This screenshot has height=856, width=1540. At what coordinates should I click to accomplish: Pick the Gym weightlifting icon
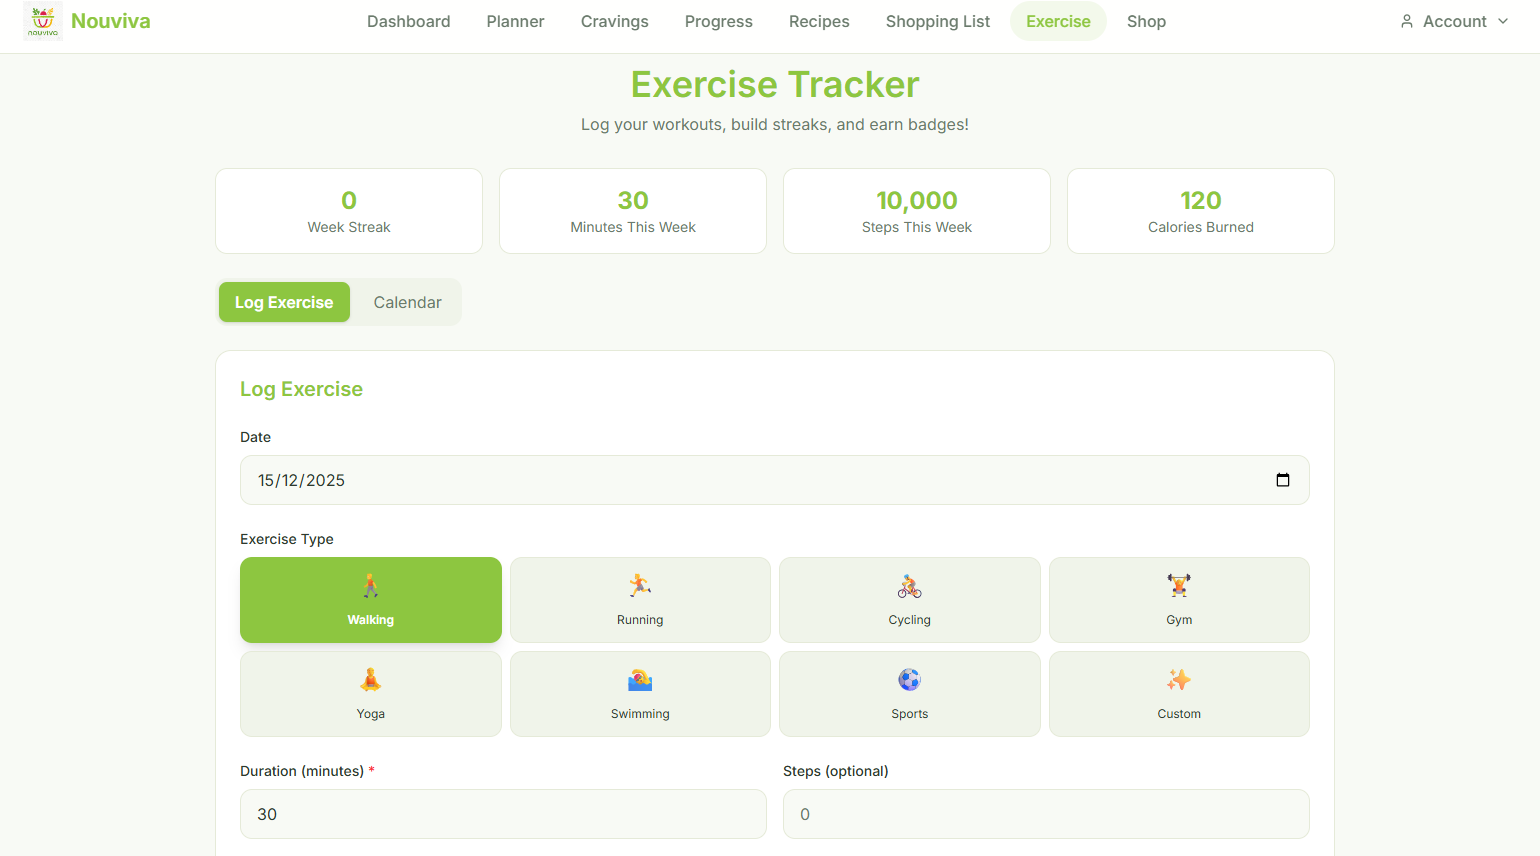[x=1179, y=585]
